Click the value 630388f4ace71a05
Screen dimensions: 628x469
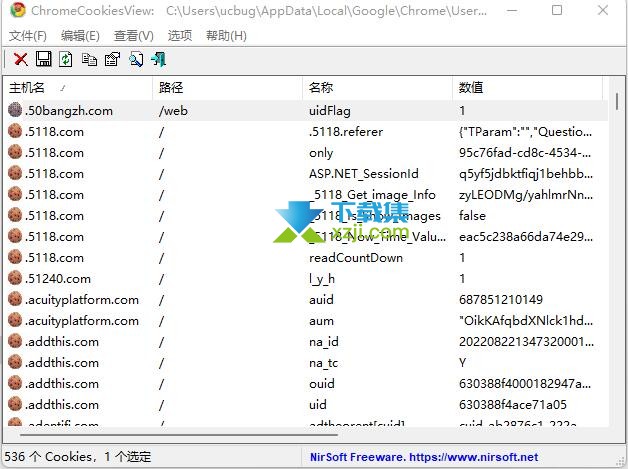(513, 405)
